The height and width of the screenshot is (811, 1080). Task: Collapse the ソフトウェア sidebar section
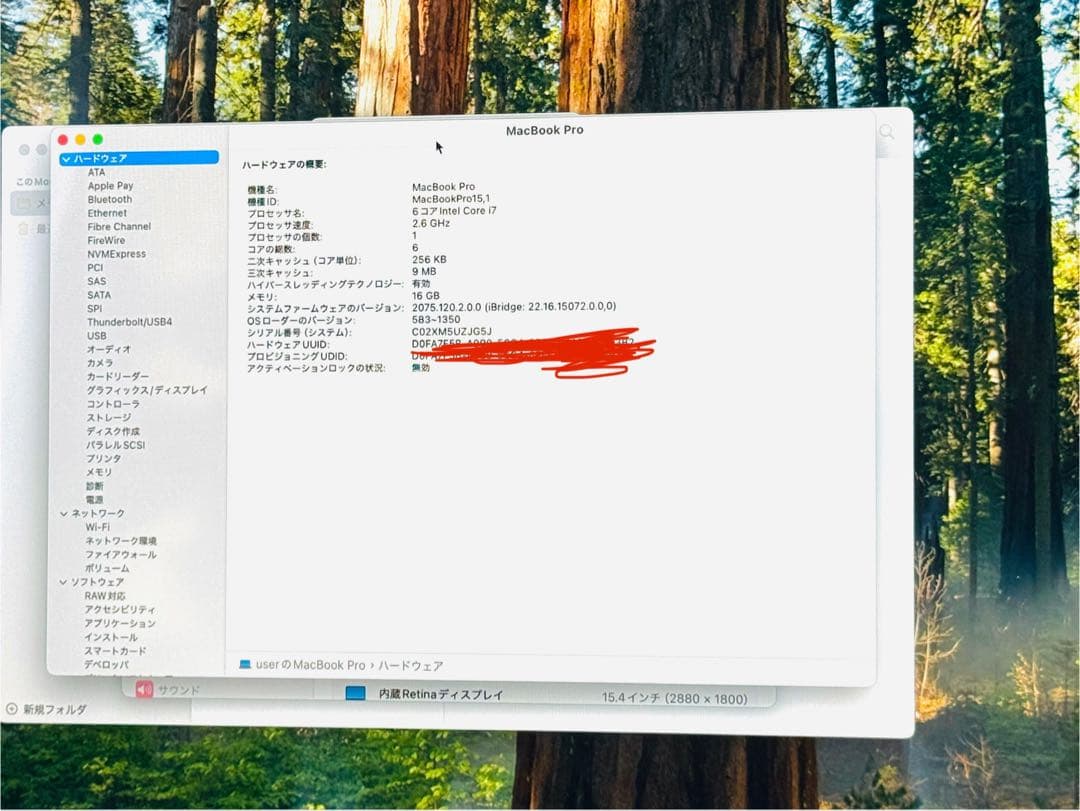(64, 582)
